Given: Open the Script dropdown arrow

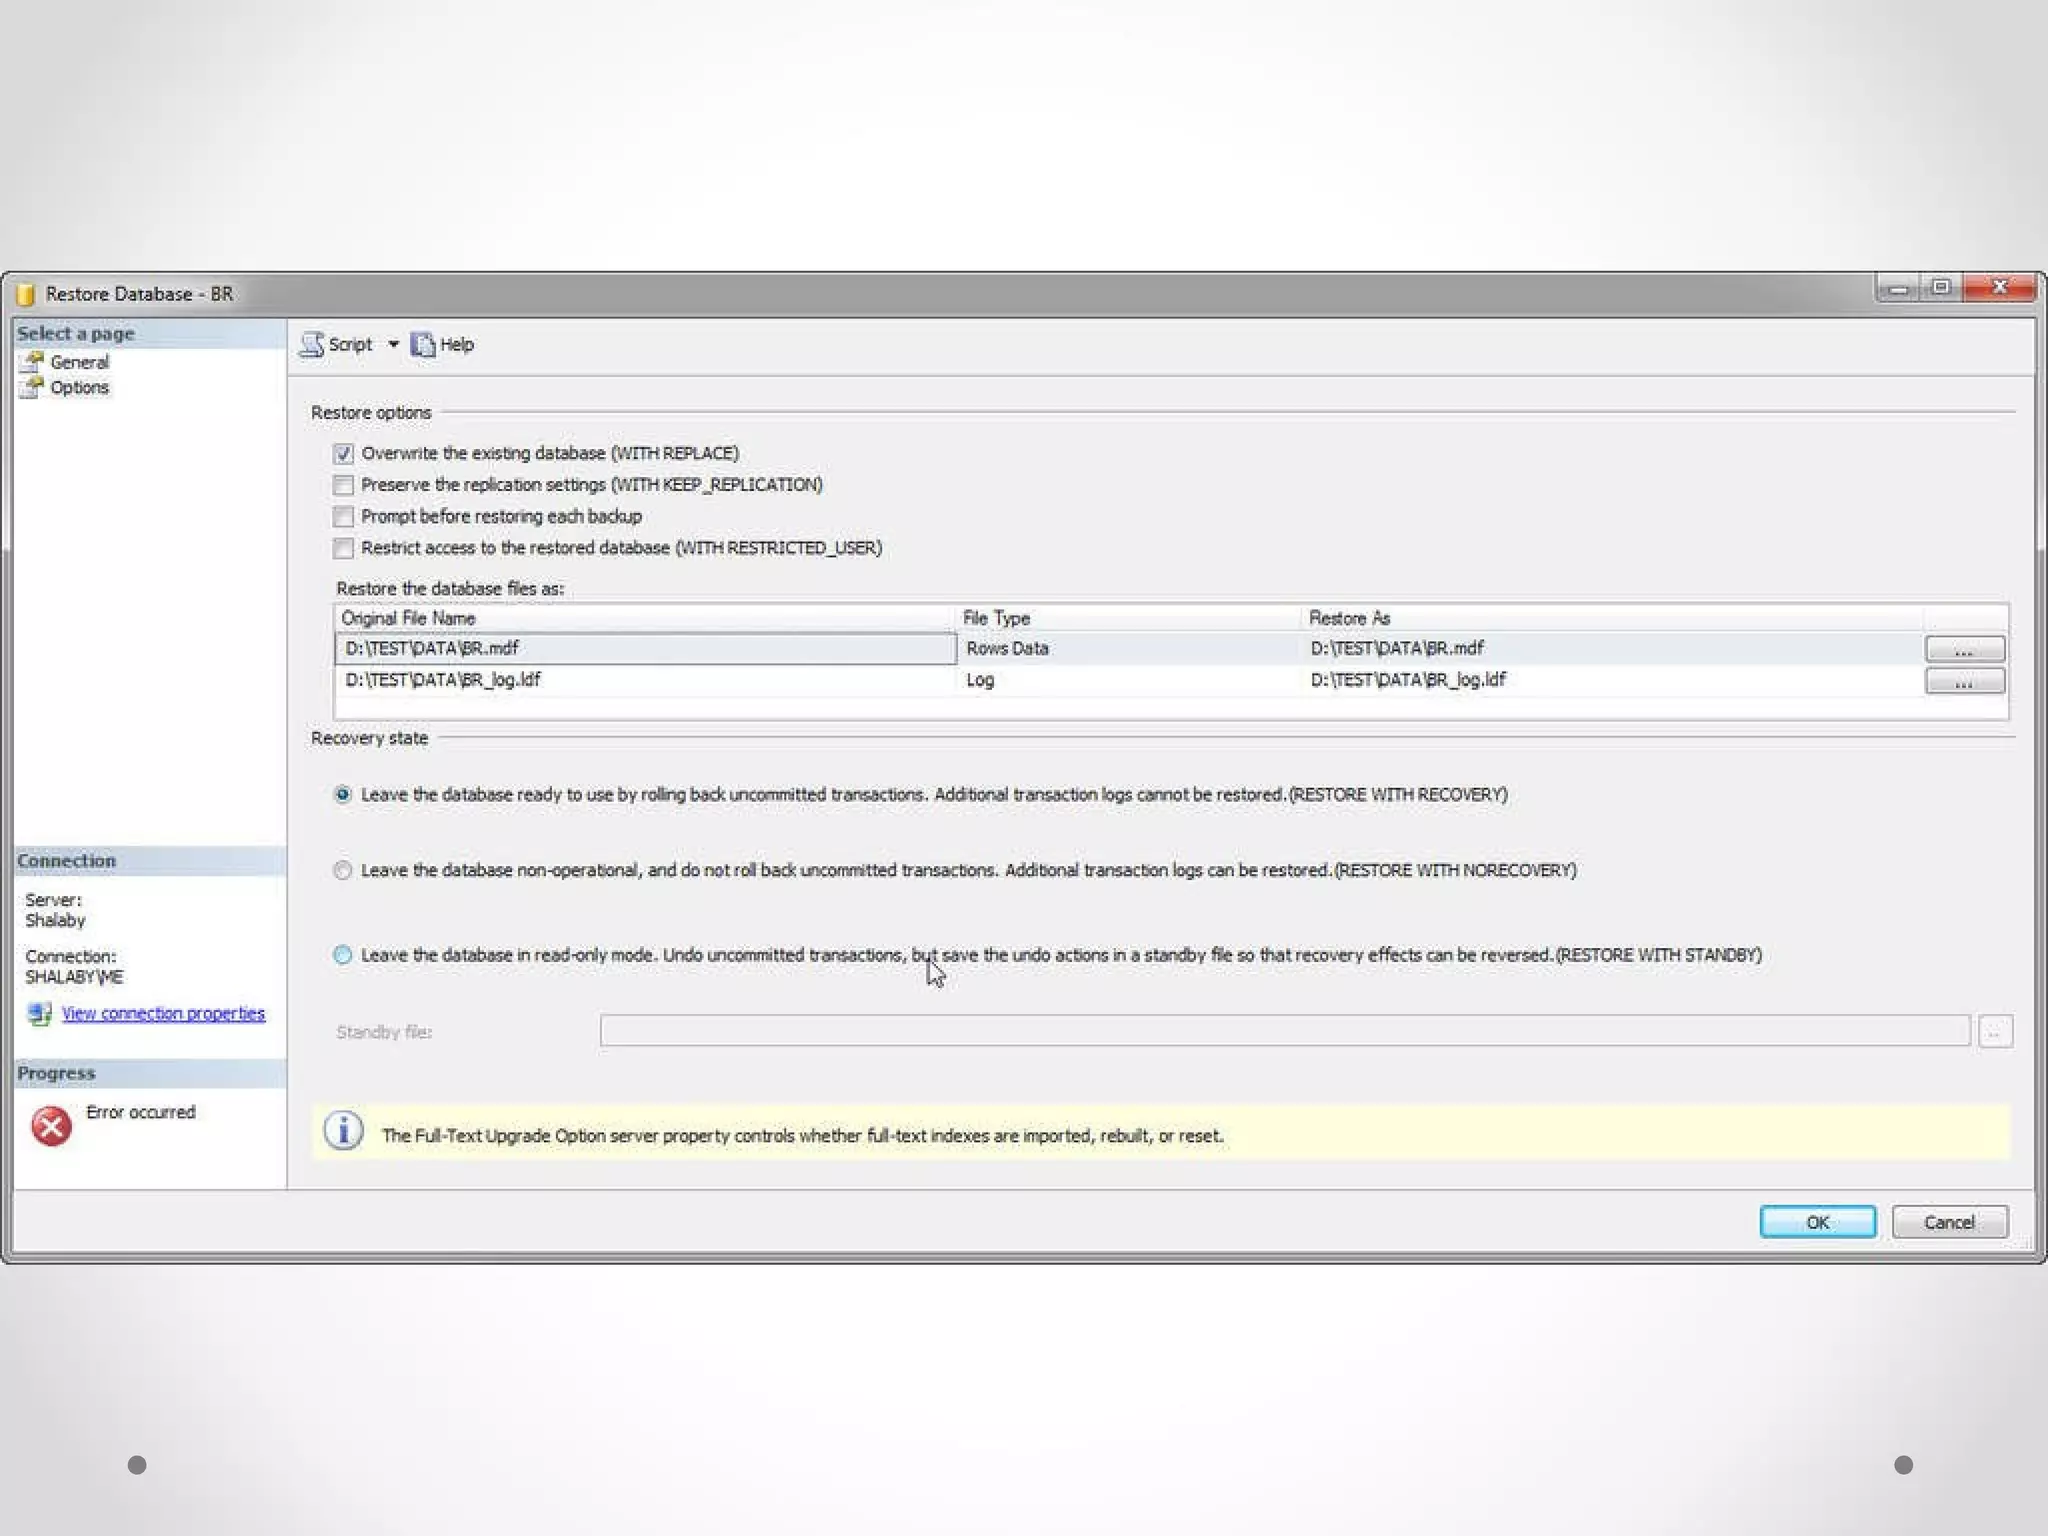Looking at the screenshot, I should [x=393, y=345].
